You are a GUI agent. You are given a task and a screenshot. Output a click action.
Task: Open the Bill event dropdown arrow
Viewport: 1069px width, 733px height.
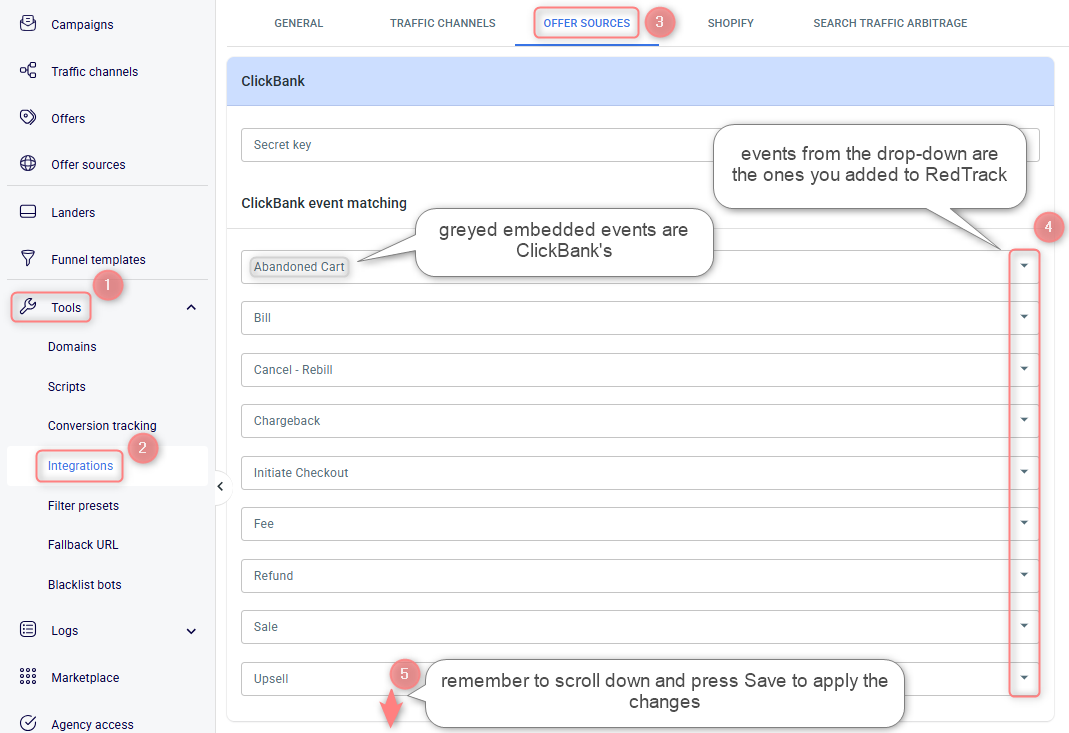pos(1024,317)
